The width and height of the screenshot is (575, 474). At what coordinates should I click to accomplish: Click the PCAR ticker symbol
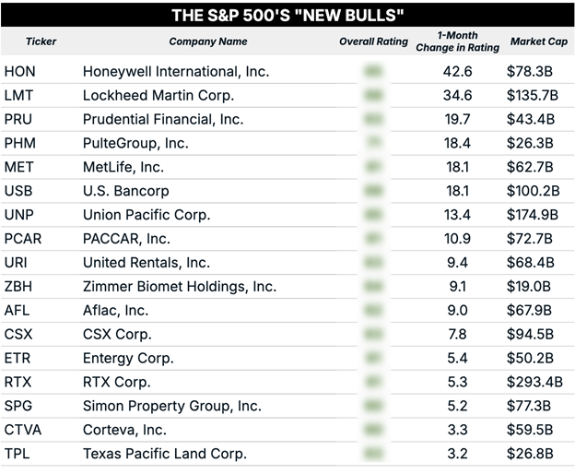pyautogui.click(x=23, y=239)
